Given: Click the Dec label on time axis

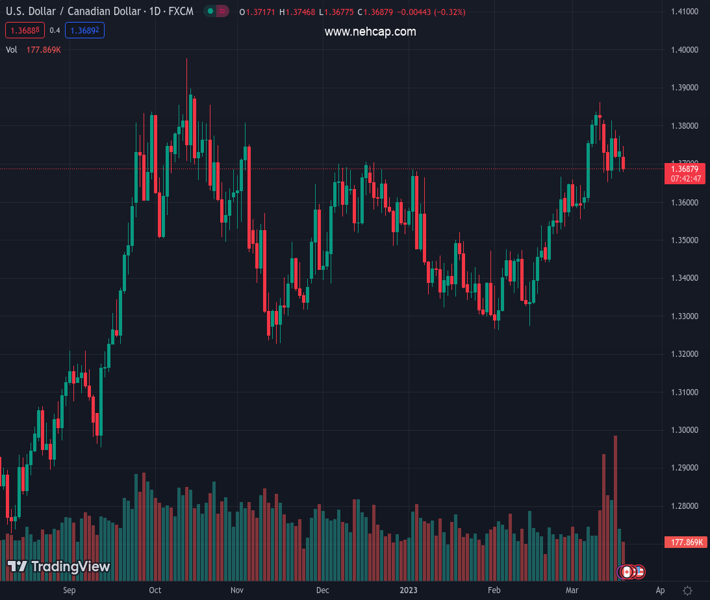Looking at the screenshot, I should (322, 591).
